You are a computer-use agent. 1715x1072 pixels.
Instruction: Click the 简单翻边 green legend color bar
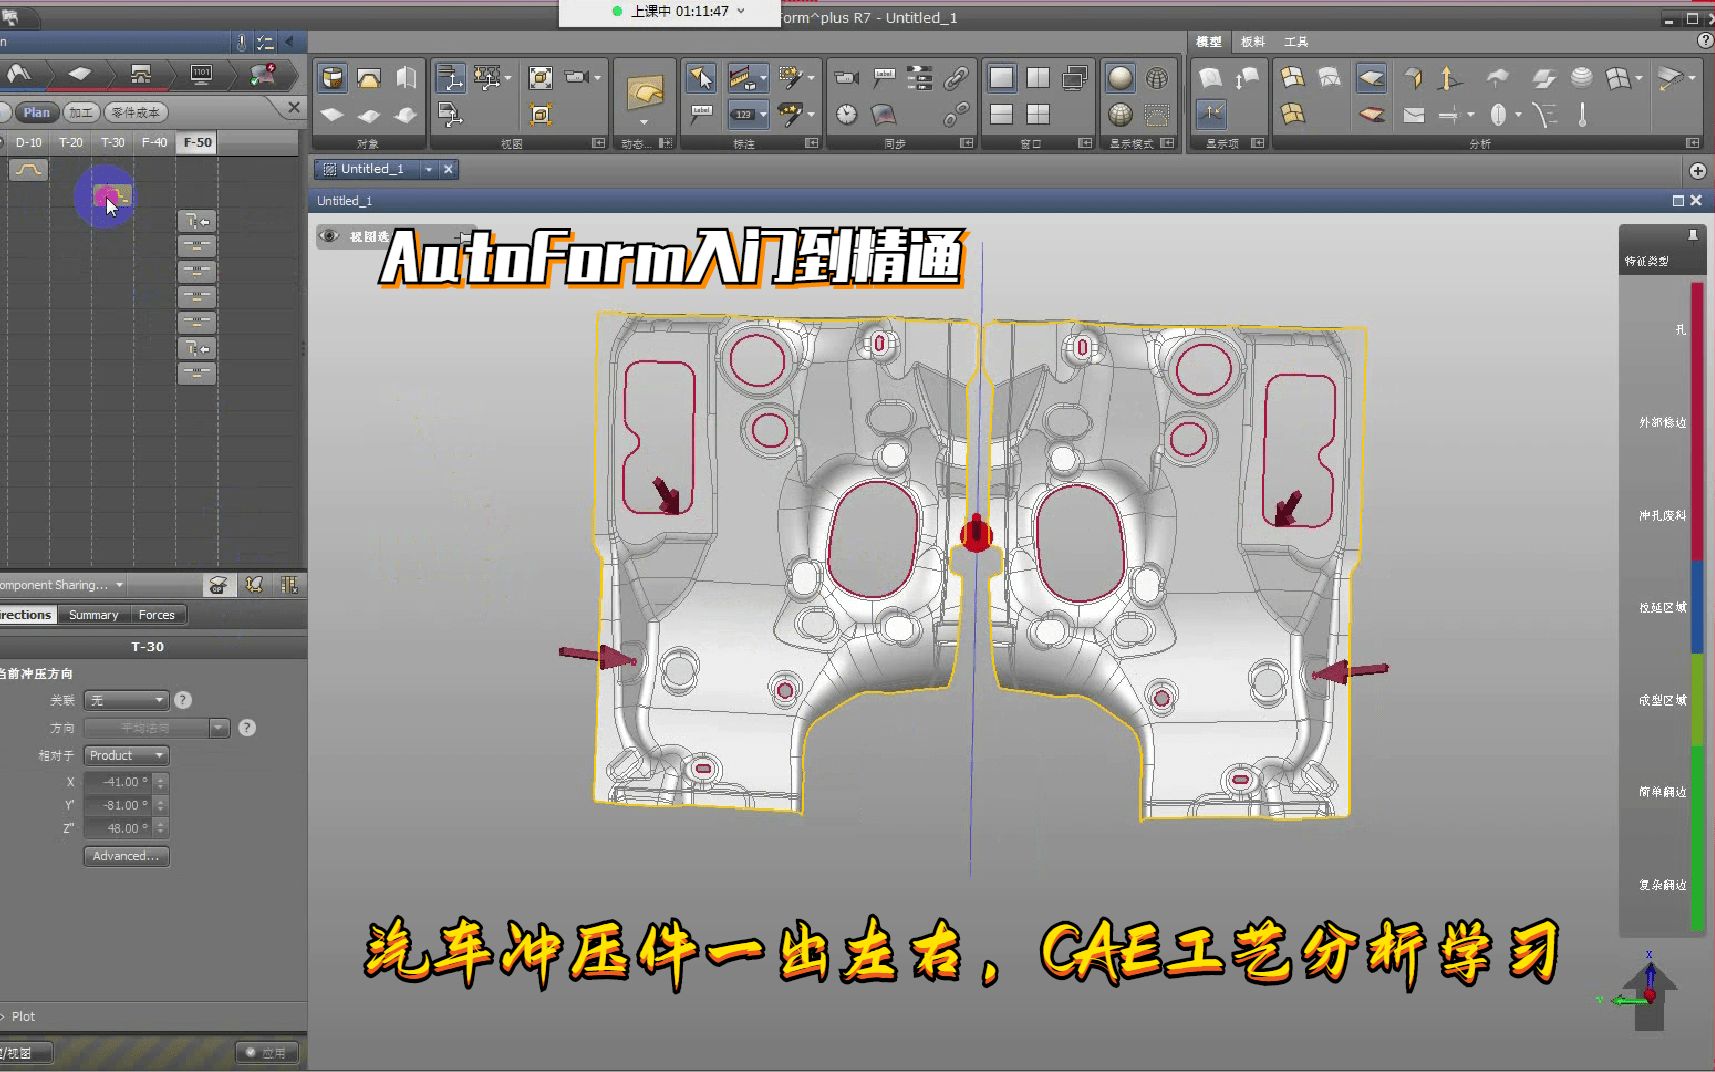1697,792
